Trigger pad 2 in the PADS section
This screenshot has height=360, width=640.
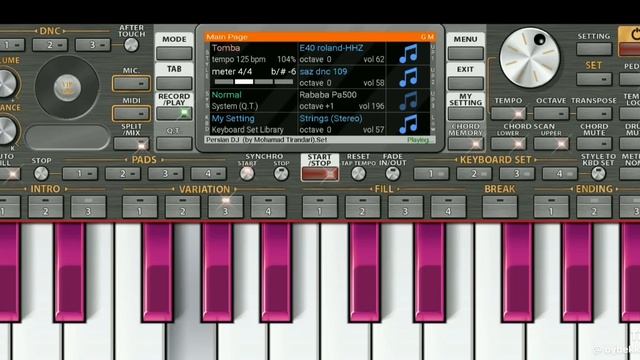123,174
